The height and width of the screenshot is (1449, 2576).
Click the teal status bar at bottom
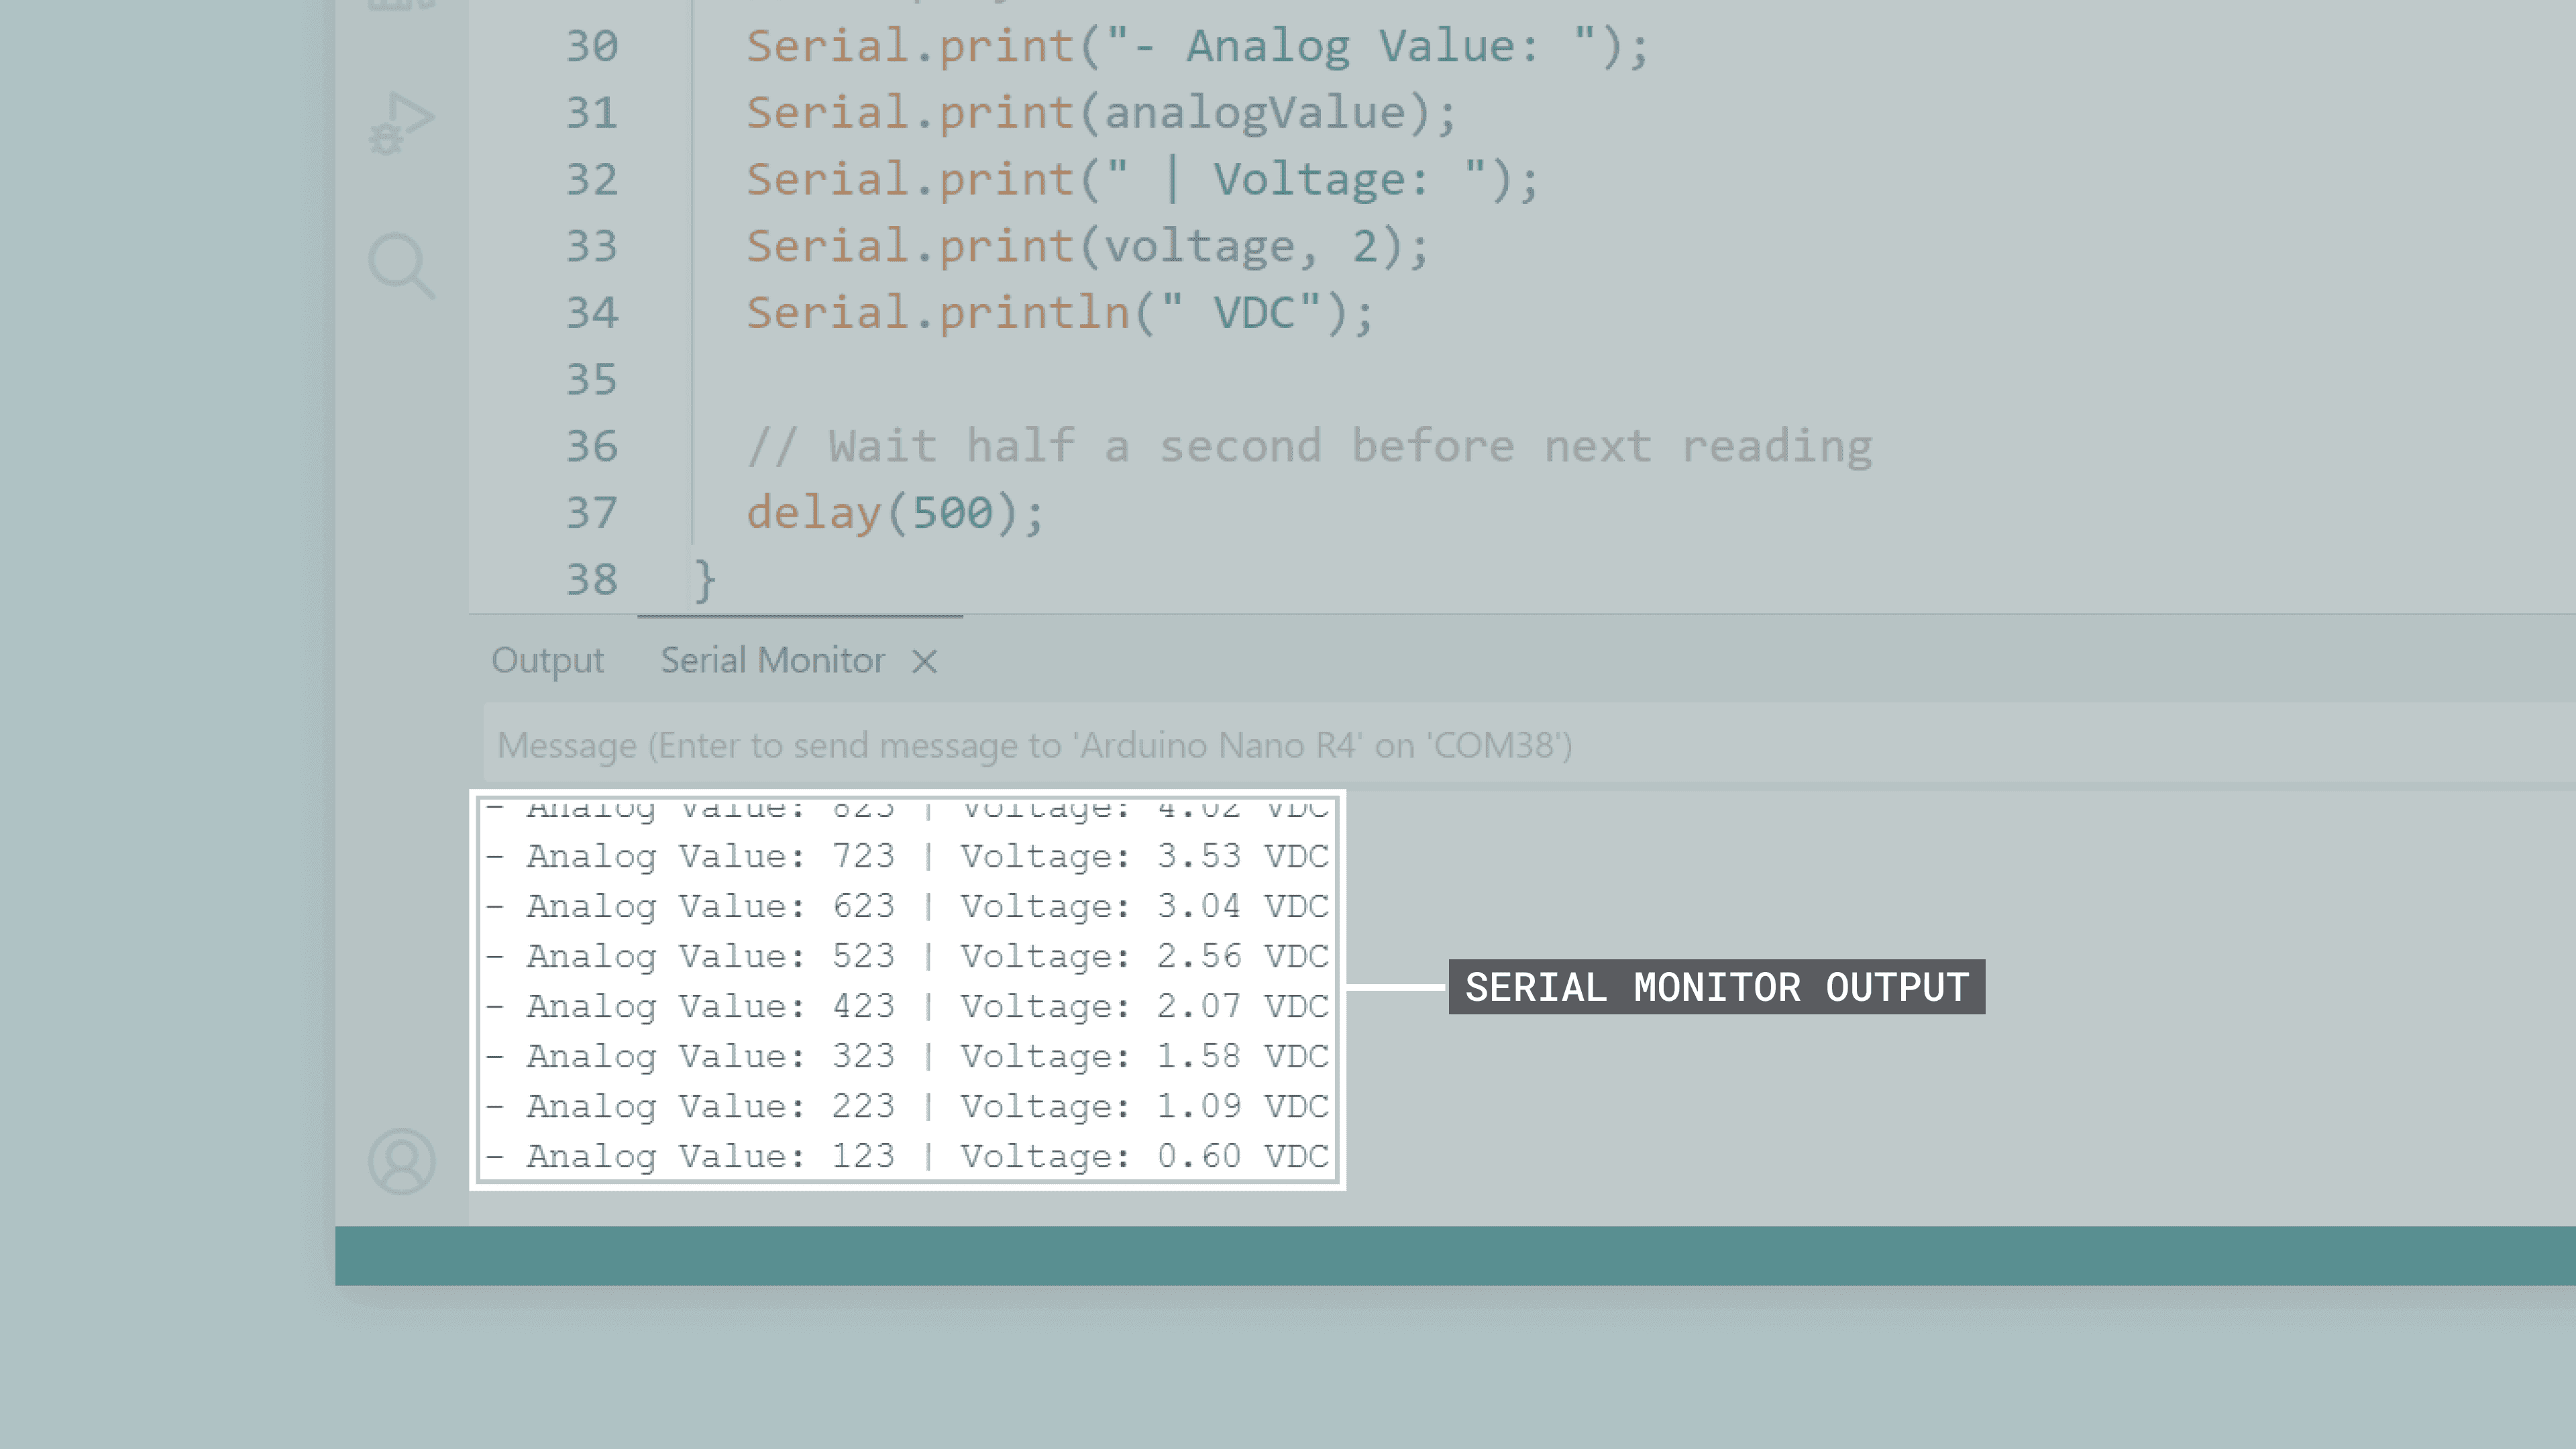[x=1454, y=1256]
